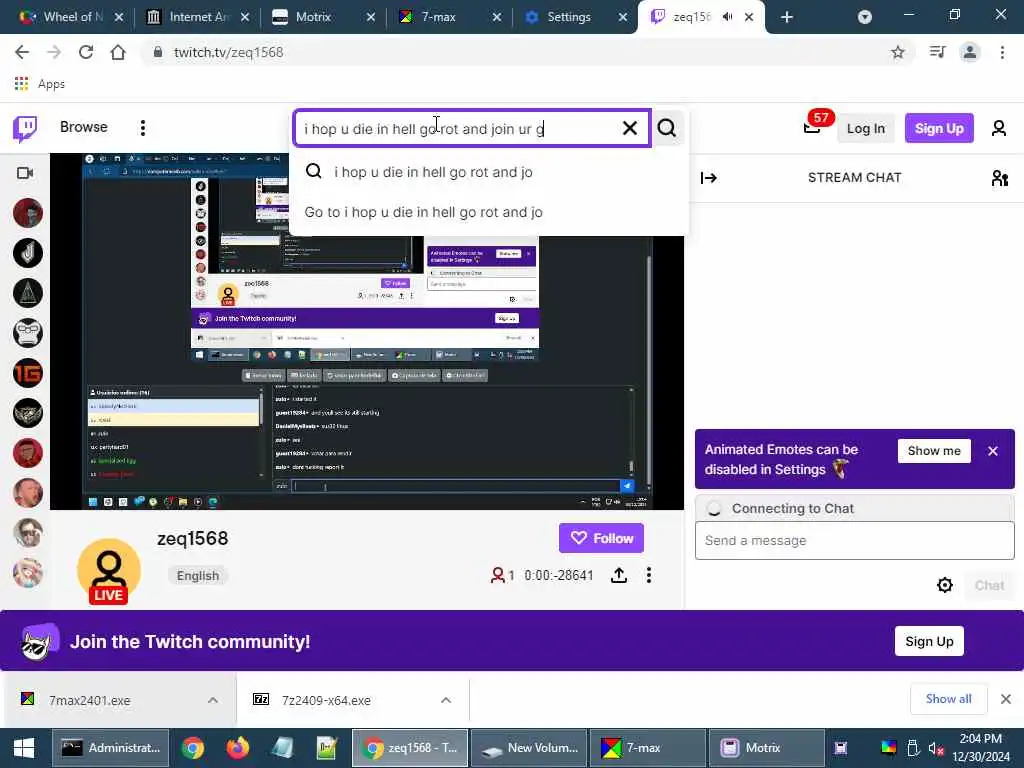Switch to the Settings tab
Screen dimensions: 1024x768
point(576,17)
